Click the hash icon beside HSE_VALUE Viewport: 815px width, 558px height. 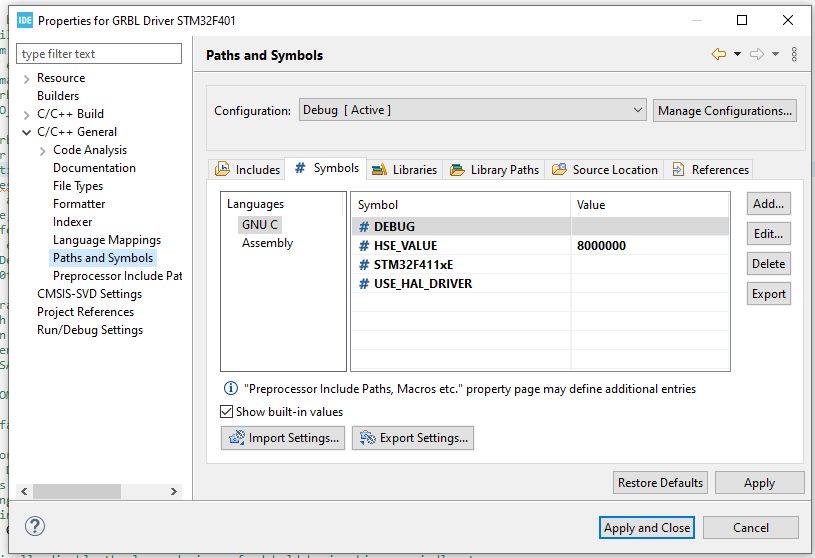coord(364,246)
